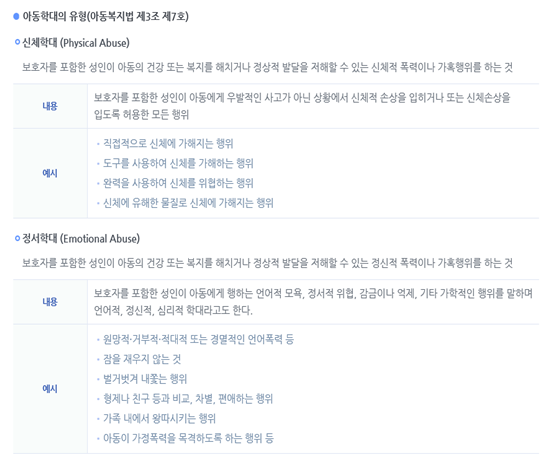
Task: Click the 정서학대 (Emotional Abuse) heading
Action: [x=81, y=239]
